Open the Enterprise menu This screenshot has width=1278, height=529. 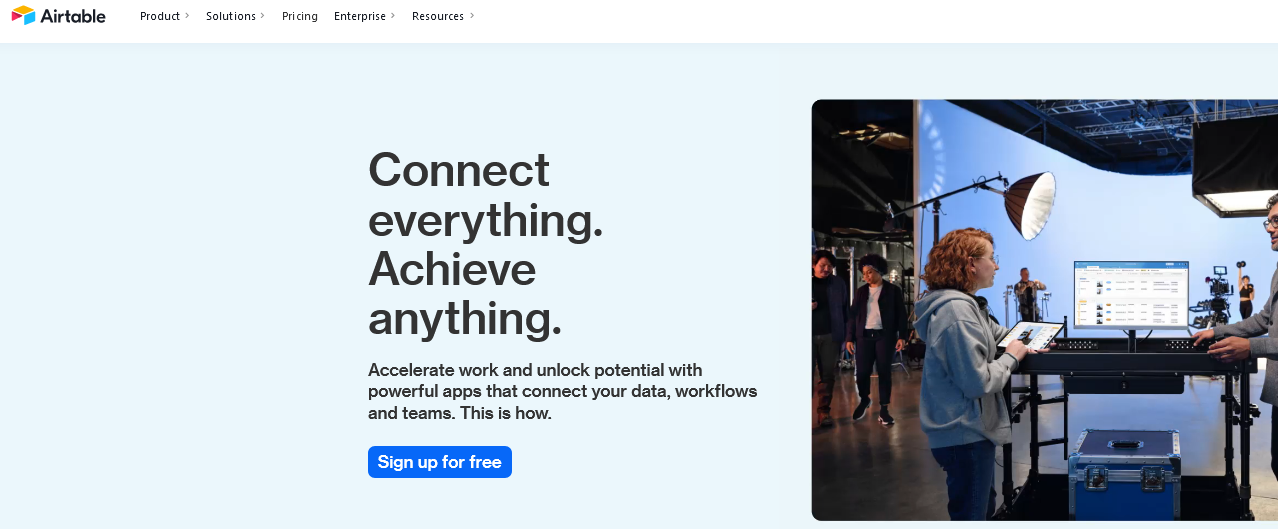360,16
